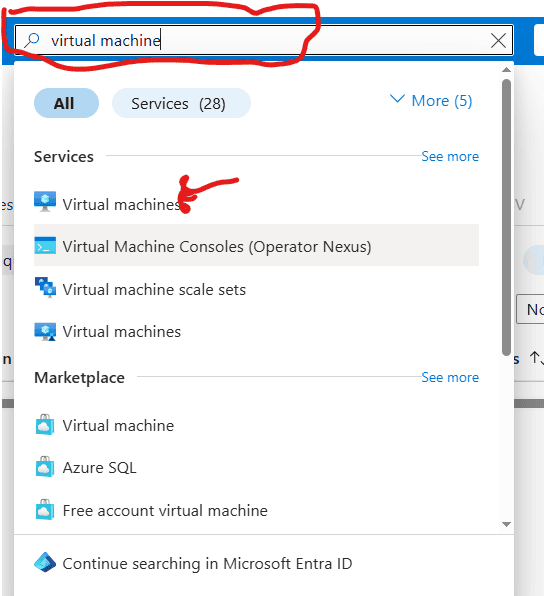Click the classic Virtual machines icon below scale sets
544x596 pixels.
click(x=45, y=331)
